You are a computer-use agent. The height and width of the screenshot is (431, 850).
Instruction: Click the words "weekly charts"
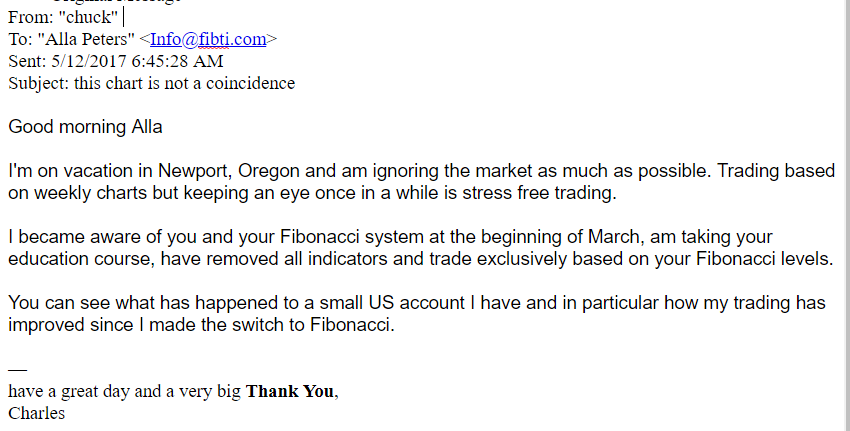click(91, 193)
